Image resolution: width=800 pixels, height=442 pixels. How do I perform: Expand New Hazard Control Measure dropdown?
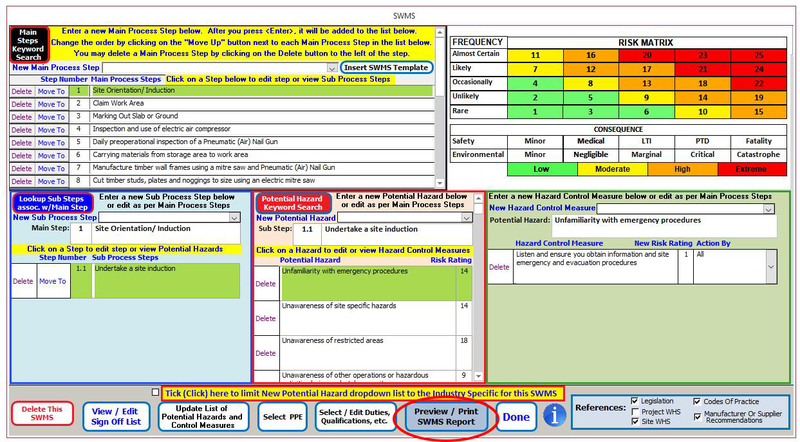pos(768,209)
